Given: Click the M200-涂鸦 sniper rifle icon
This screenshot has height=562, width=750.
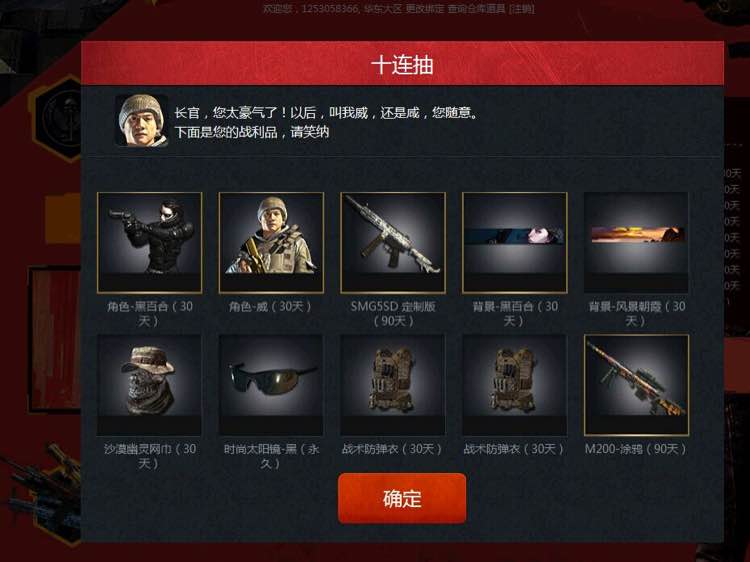Looking at the screenshot, I should [636, 385].
